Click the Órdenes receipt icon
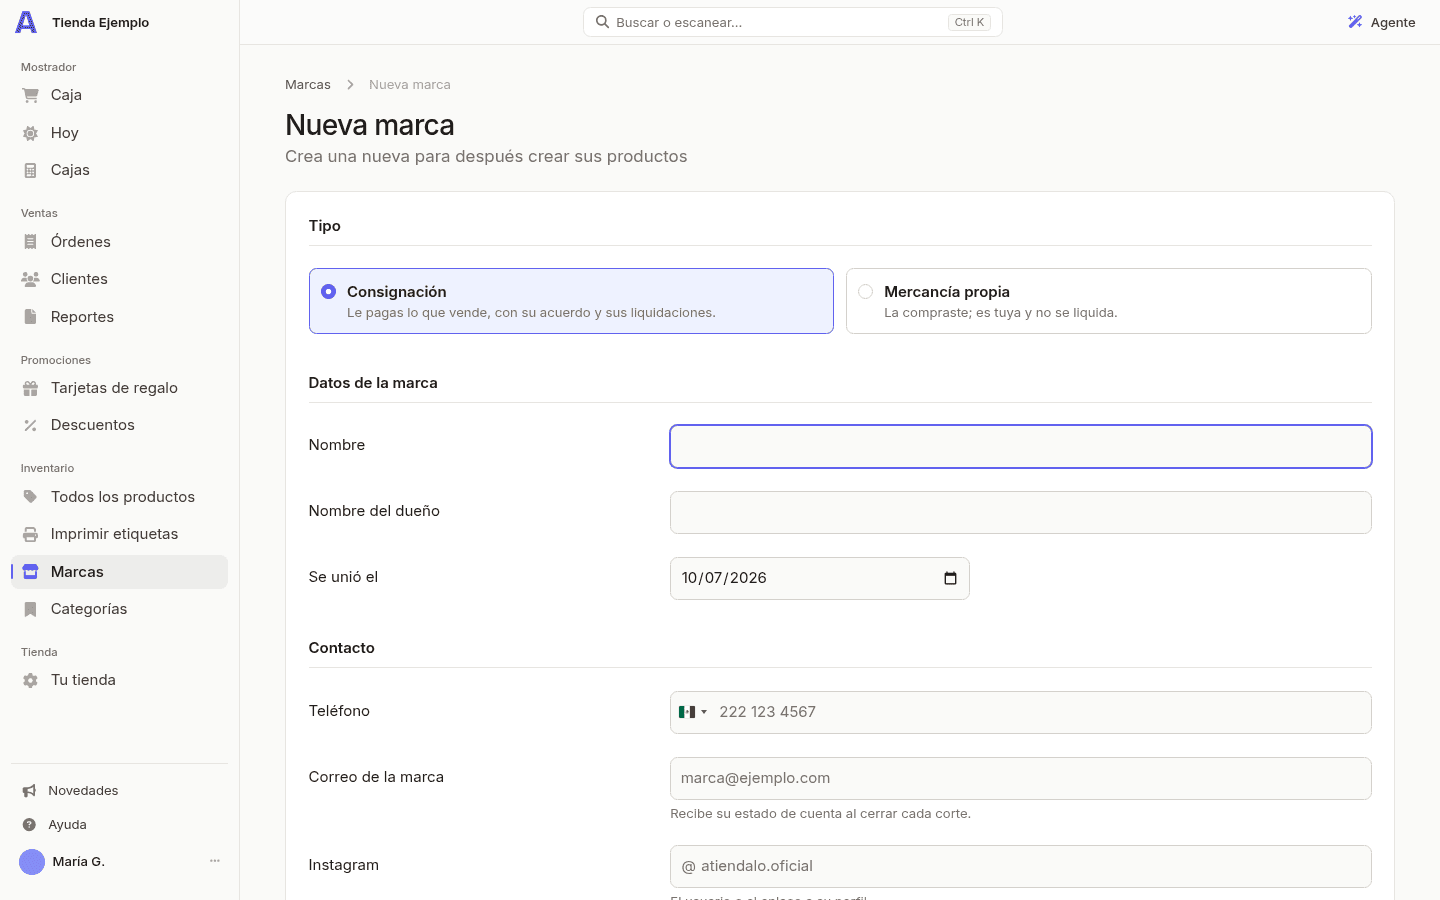 pos(30,242)
